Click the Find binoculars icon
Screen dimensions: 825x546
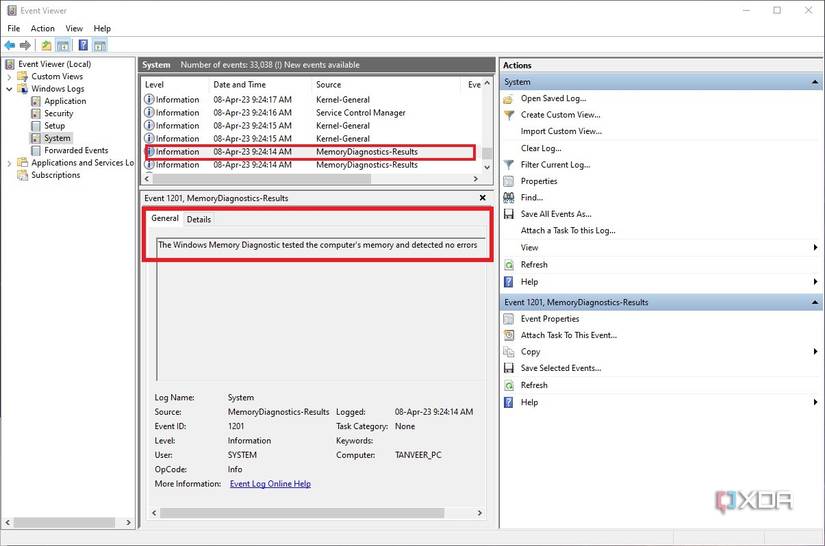pyautogui.click(x=509, y=197)
